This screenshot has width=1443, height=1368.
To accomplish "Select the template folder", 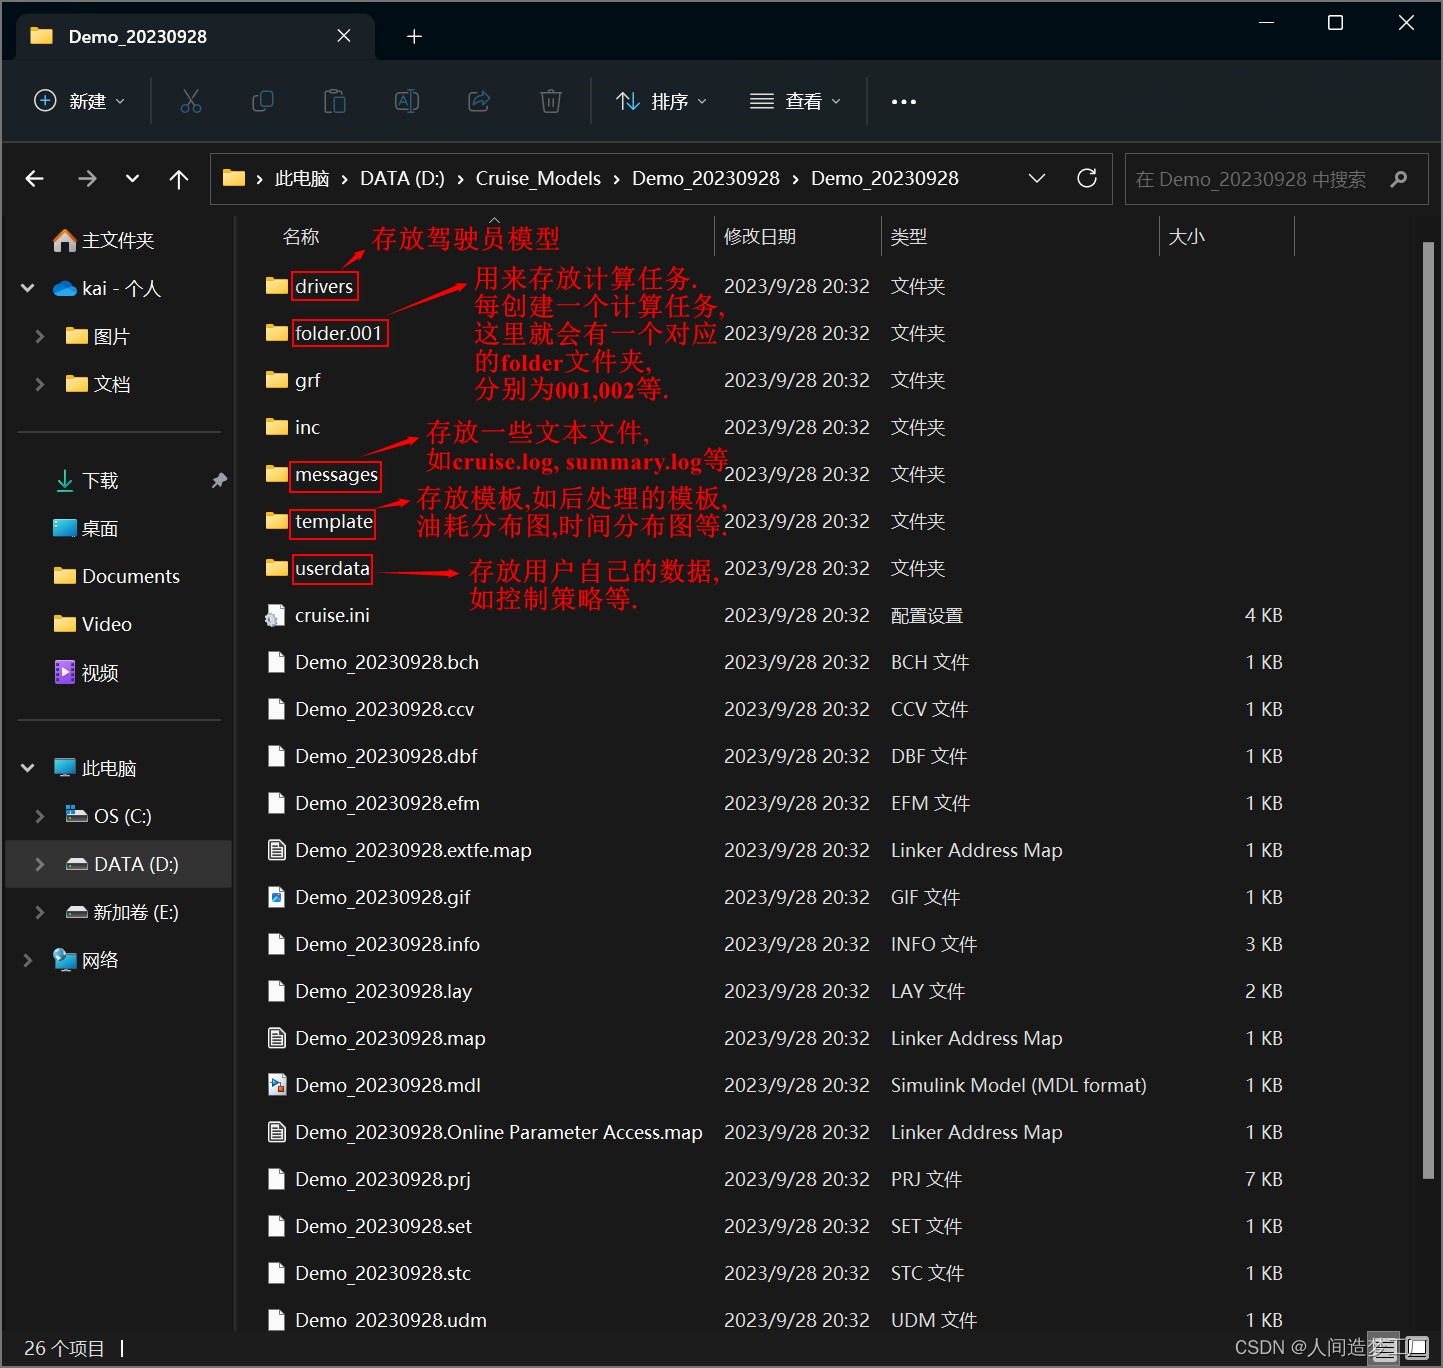I will 334,521.
